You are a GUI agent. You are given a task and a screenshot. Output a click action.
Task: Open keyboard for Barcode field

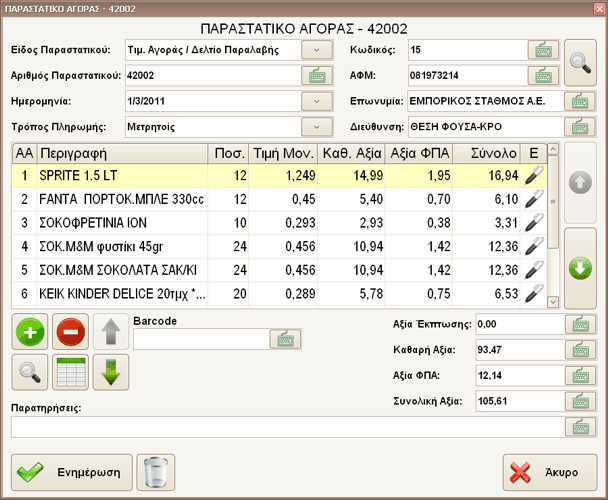click(x=285, y=339)
